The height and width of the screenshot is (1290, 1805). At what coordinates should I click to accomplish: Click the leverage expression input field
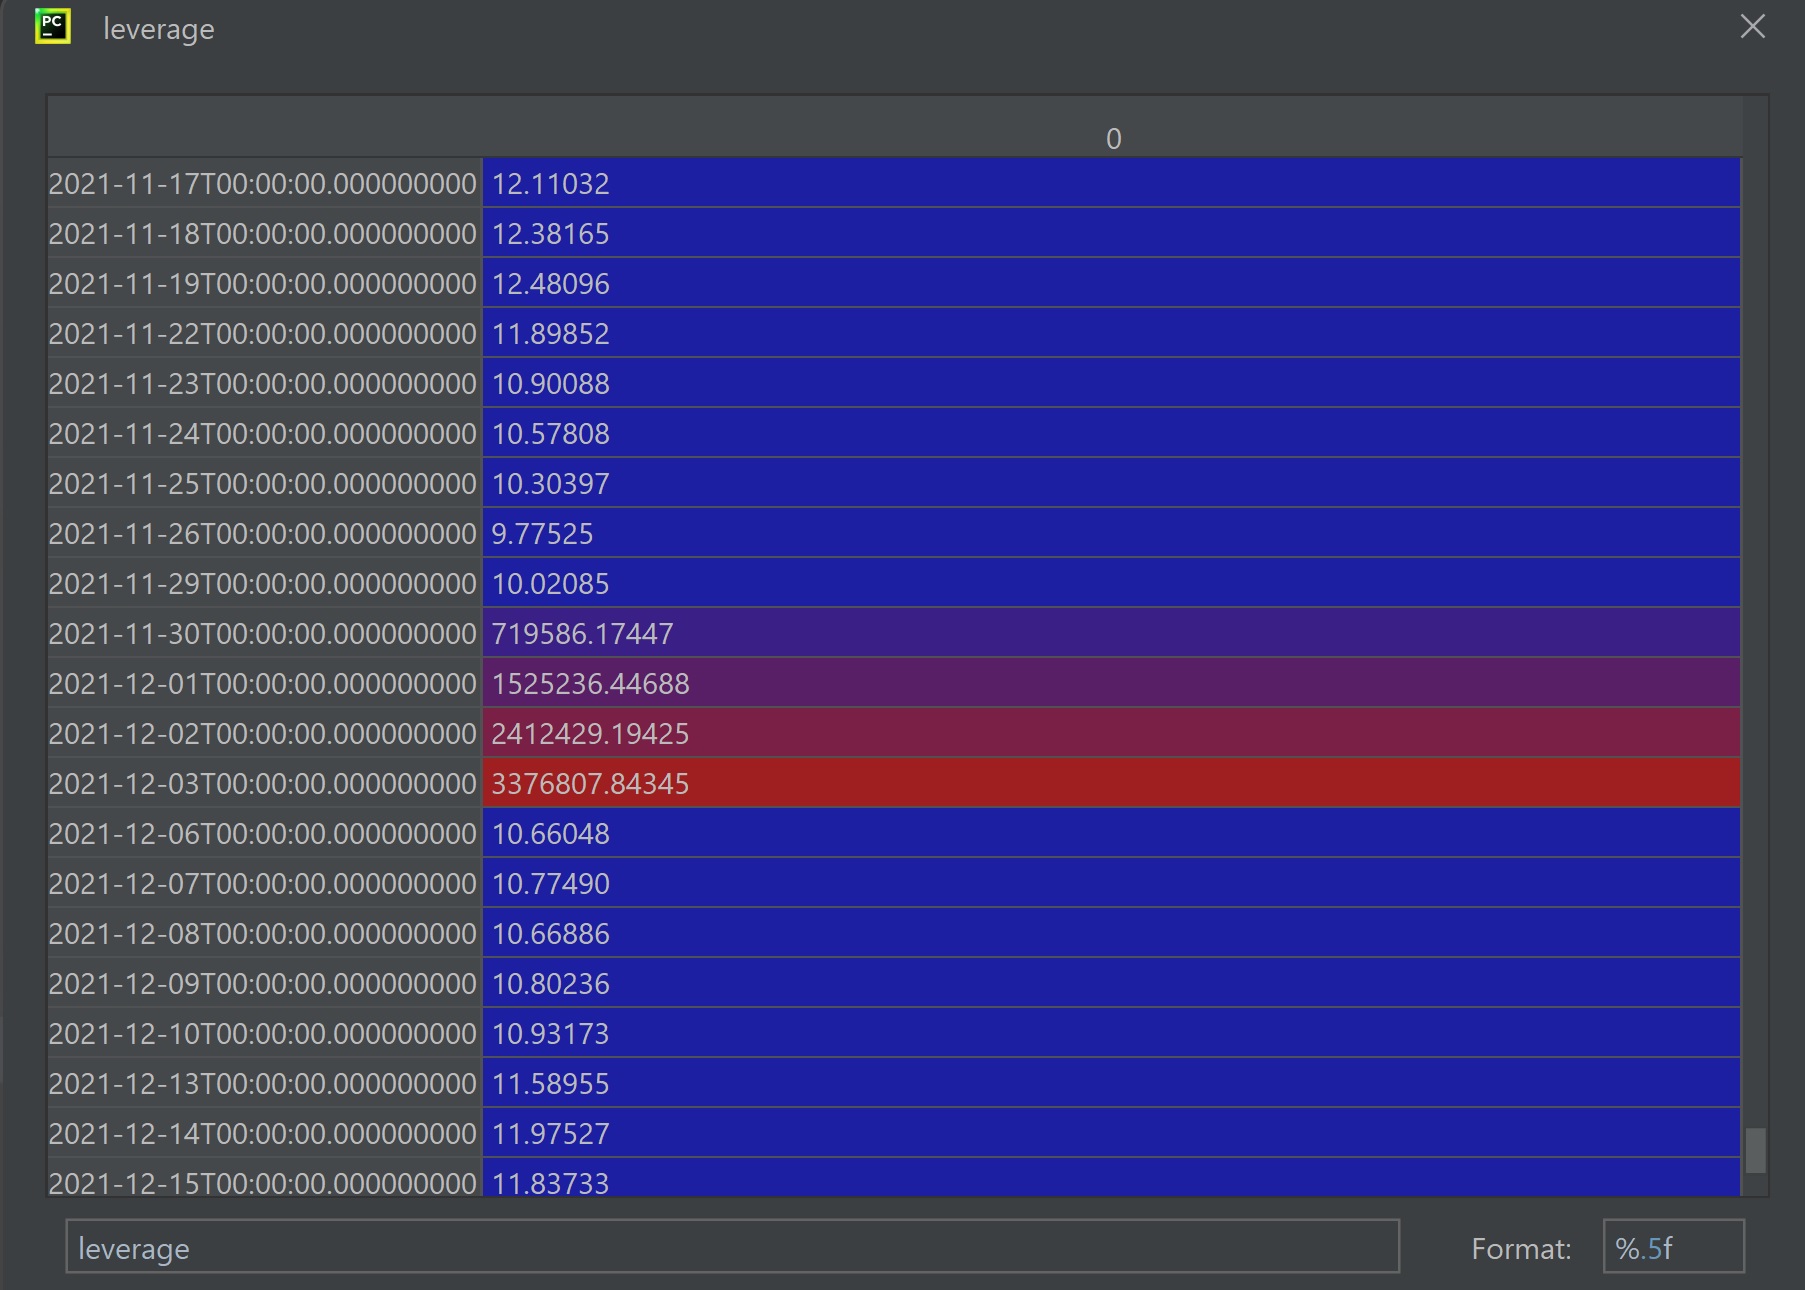(732, 1247)
